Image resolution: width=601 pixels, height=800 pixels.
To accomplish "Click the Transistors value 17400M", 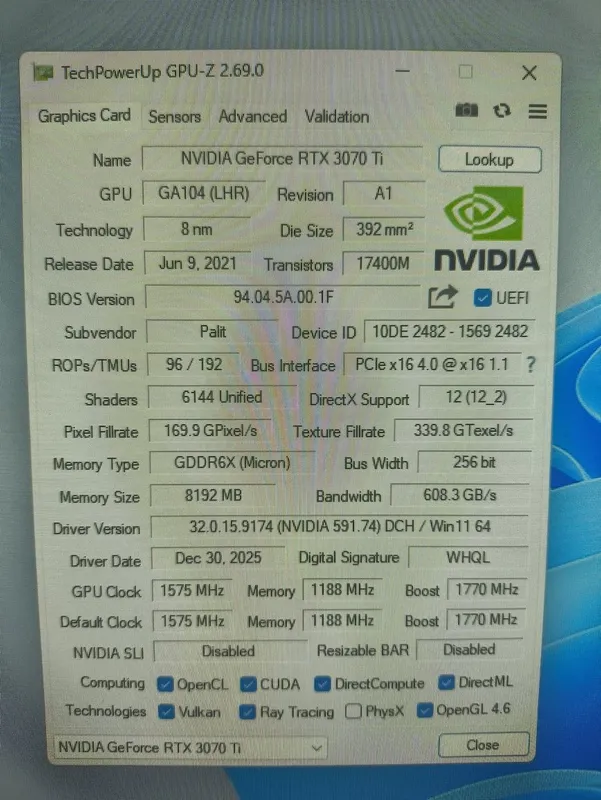I will click(383, 264).
